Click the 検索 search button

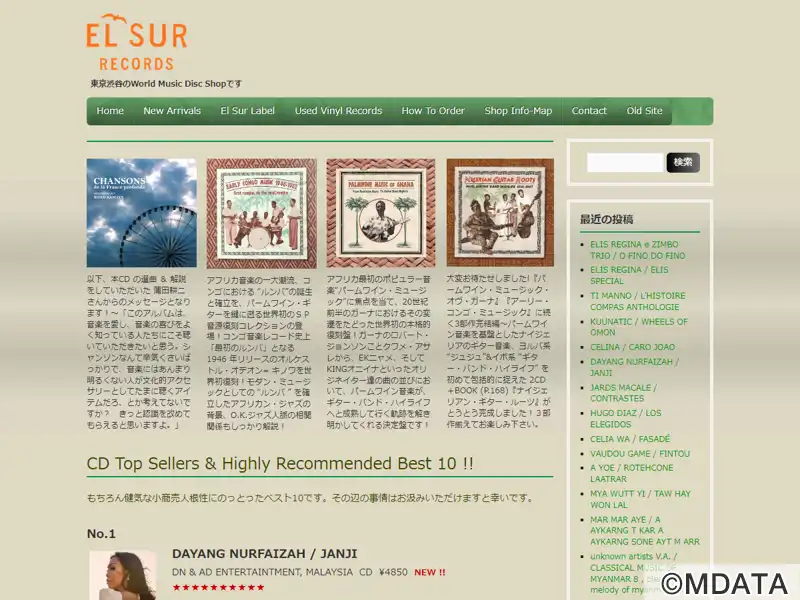[x=683, y=163]
